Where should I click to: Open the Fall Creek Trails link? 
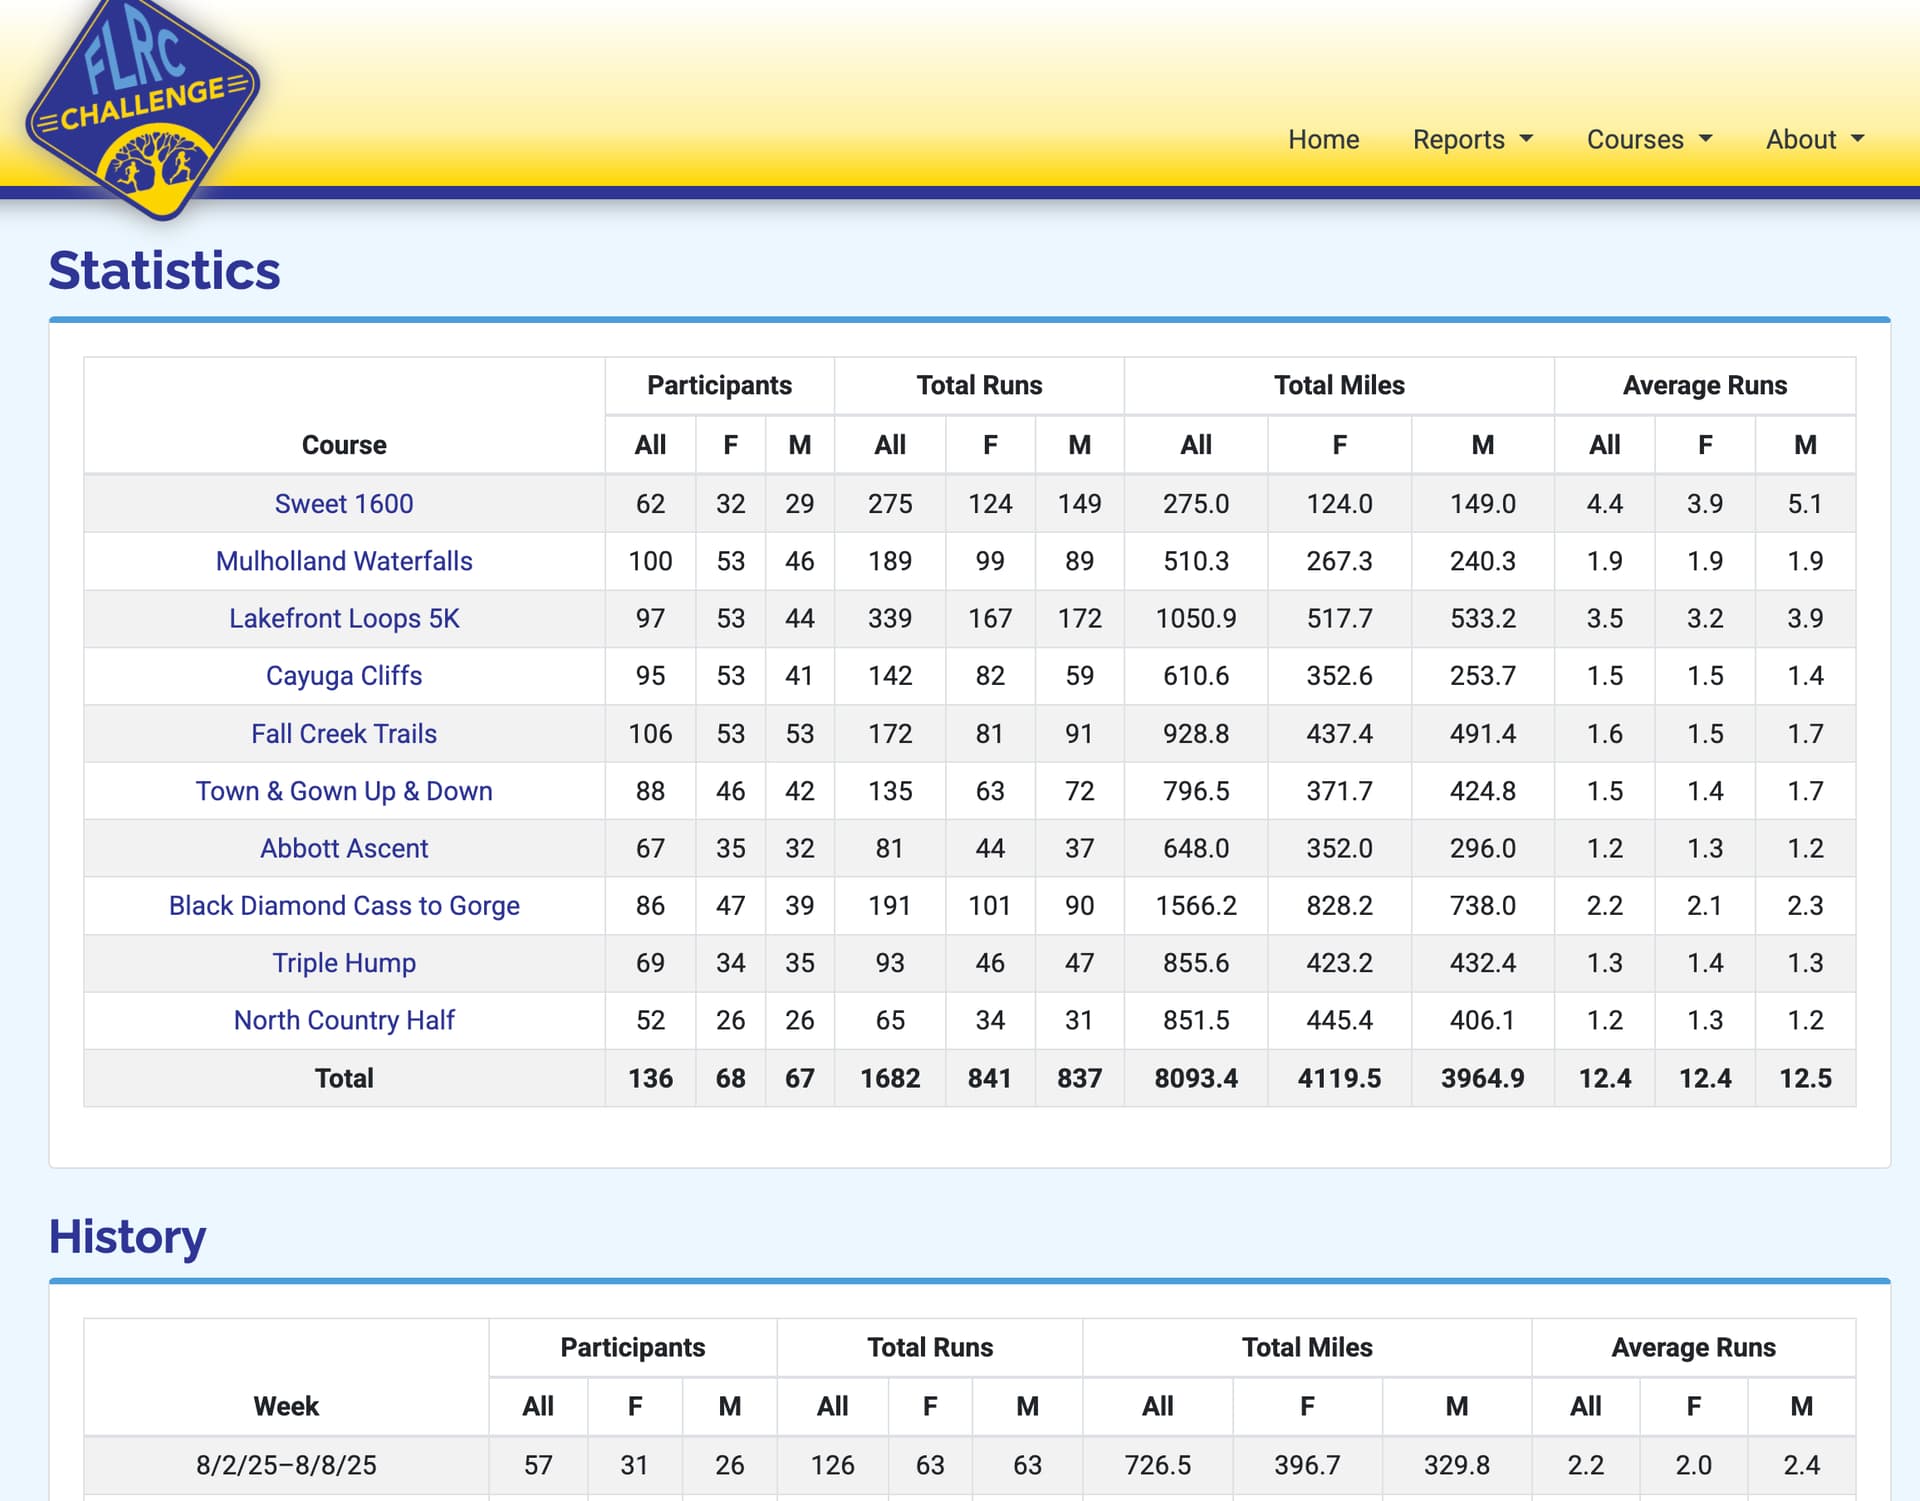pos(343,734)
